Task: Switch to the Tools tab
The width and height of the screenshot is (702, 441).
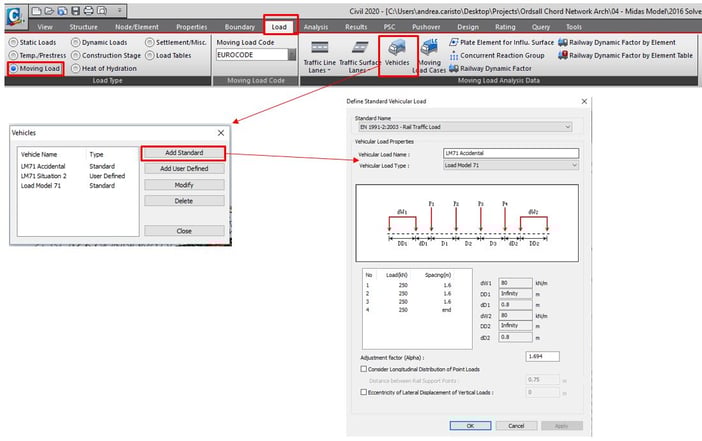Action: coord(574,27)
